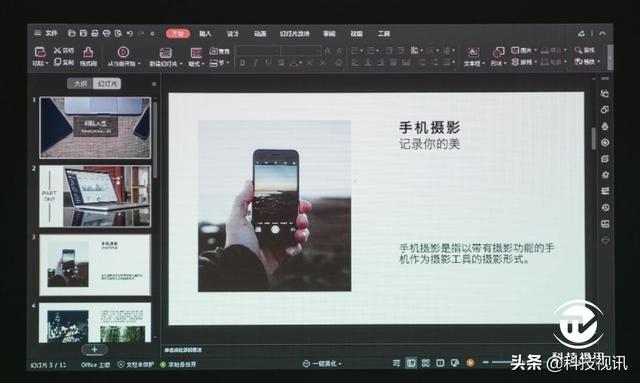
Task: Open the 幻灯片放映 ribbon tab
Action: 295,33
